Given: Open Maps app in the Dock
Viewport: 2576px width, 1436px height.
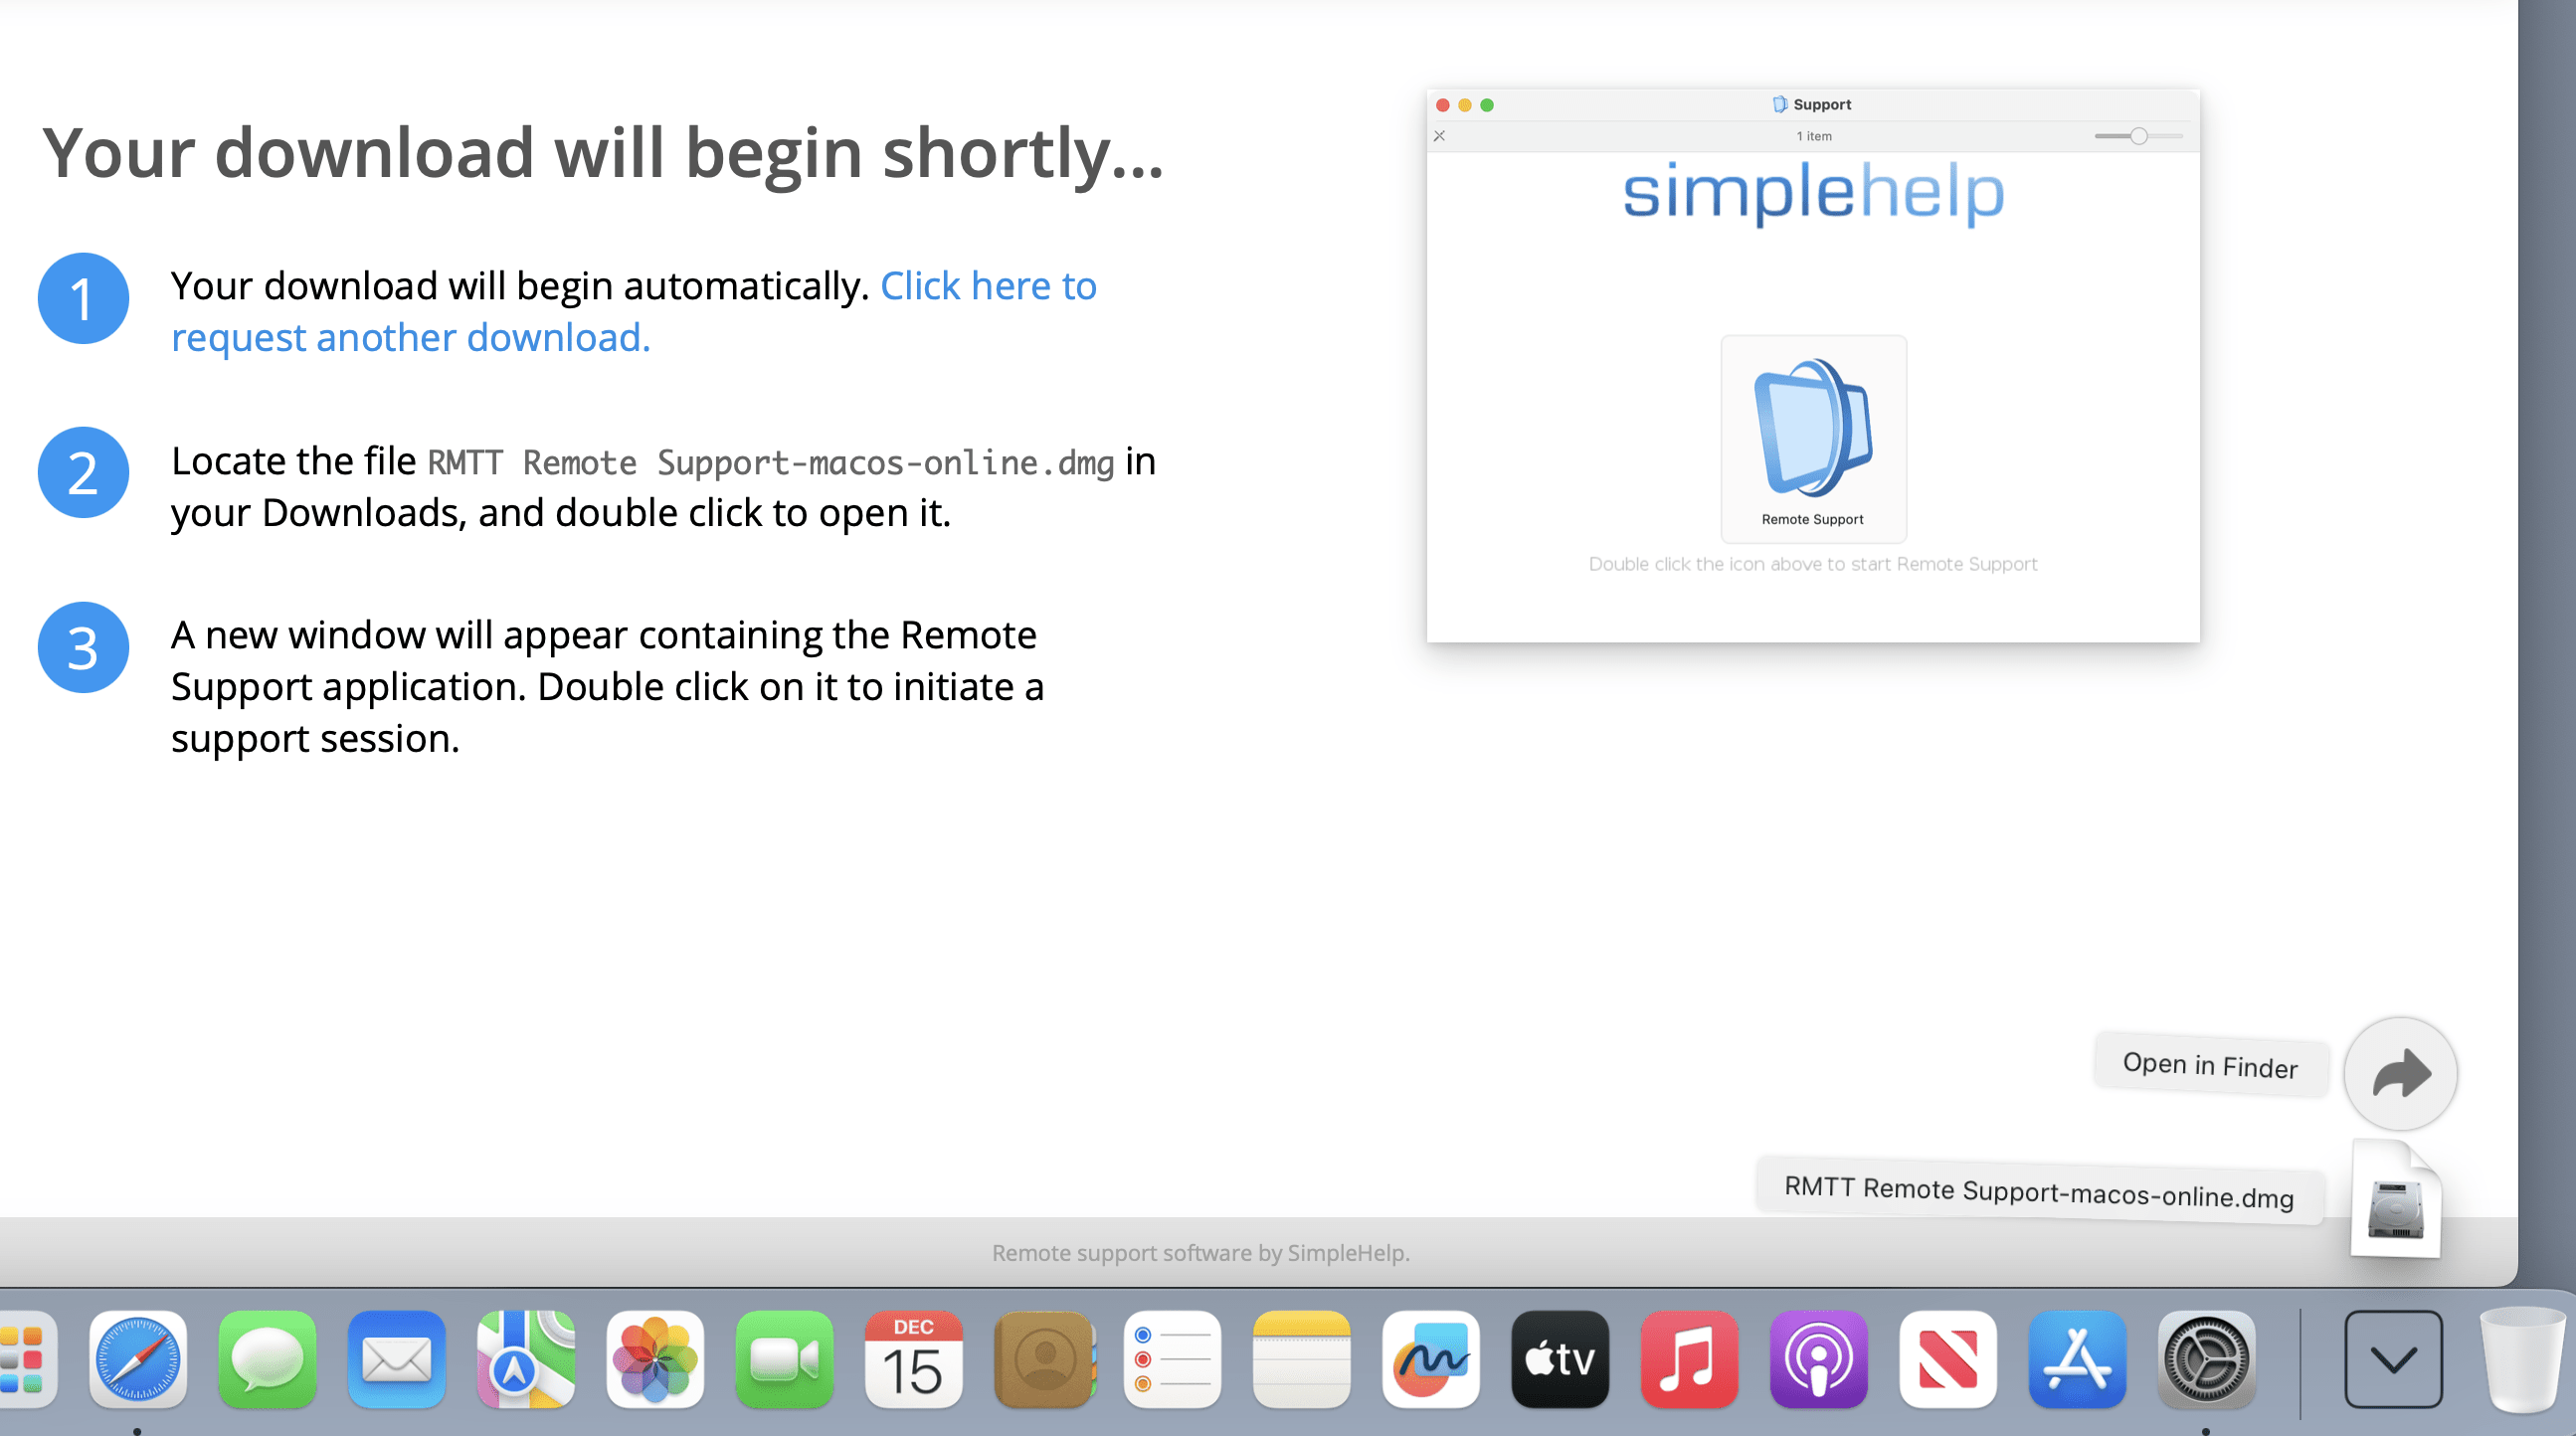Looking at the screenshot, I should click(526, 1359).
